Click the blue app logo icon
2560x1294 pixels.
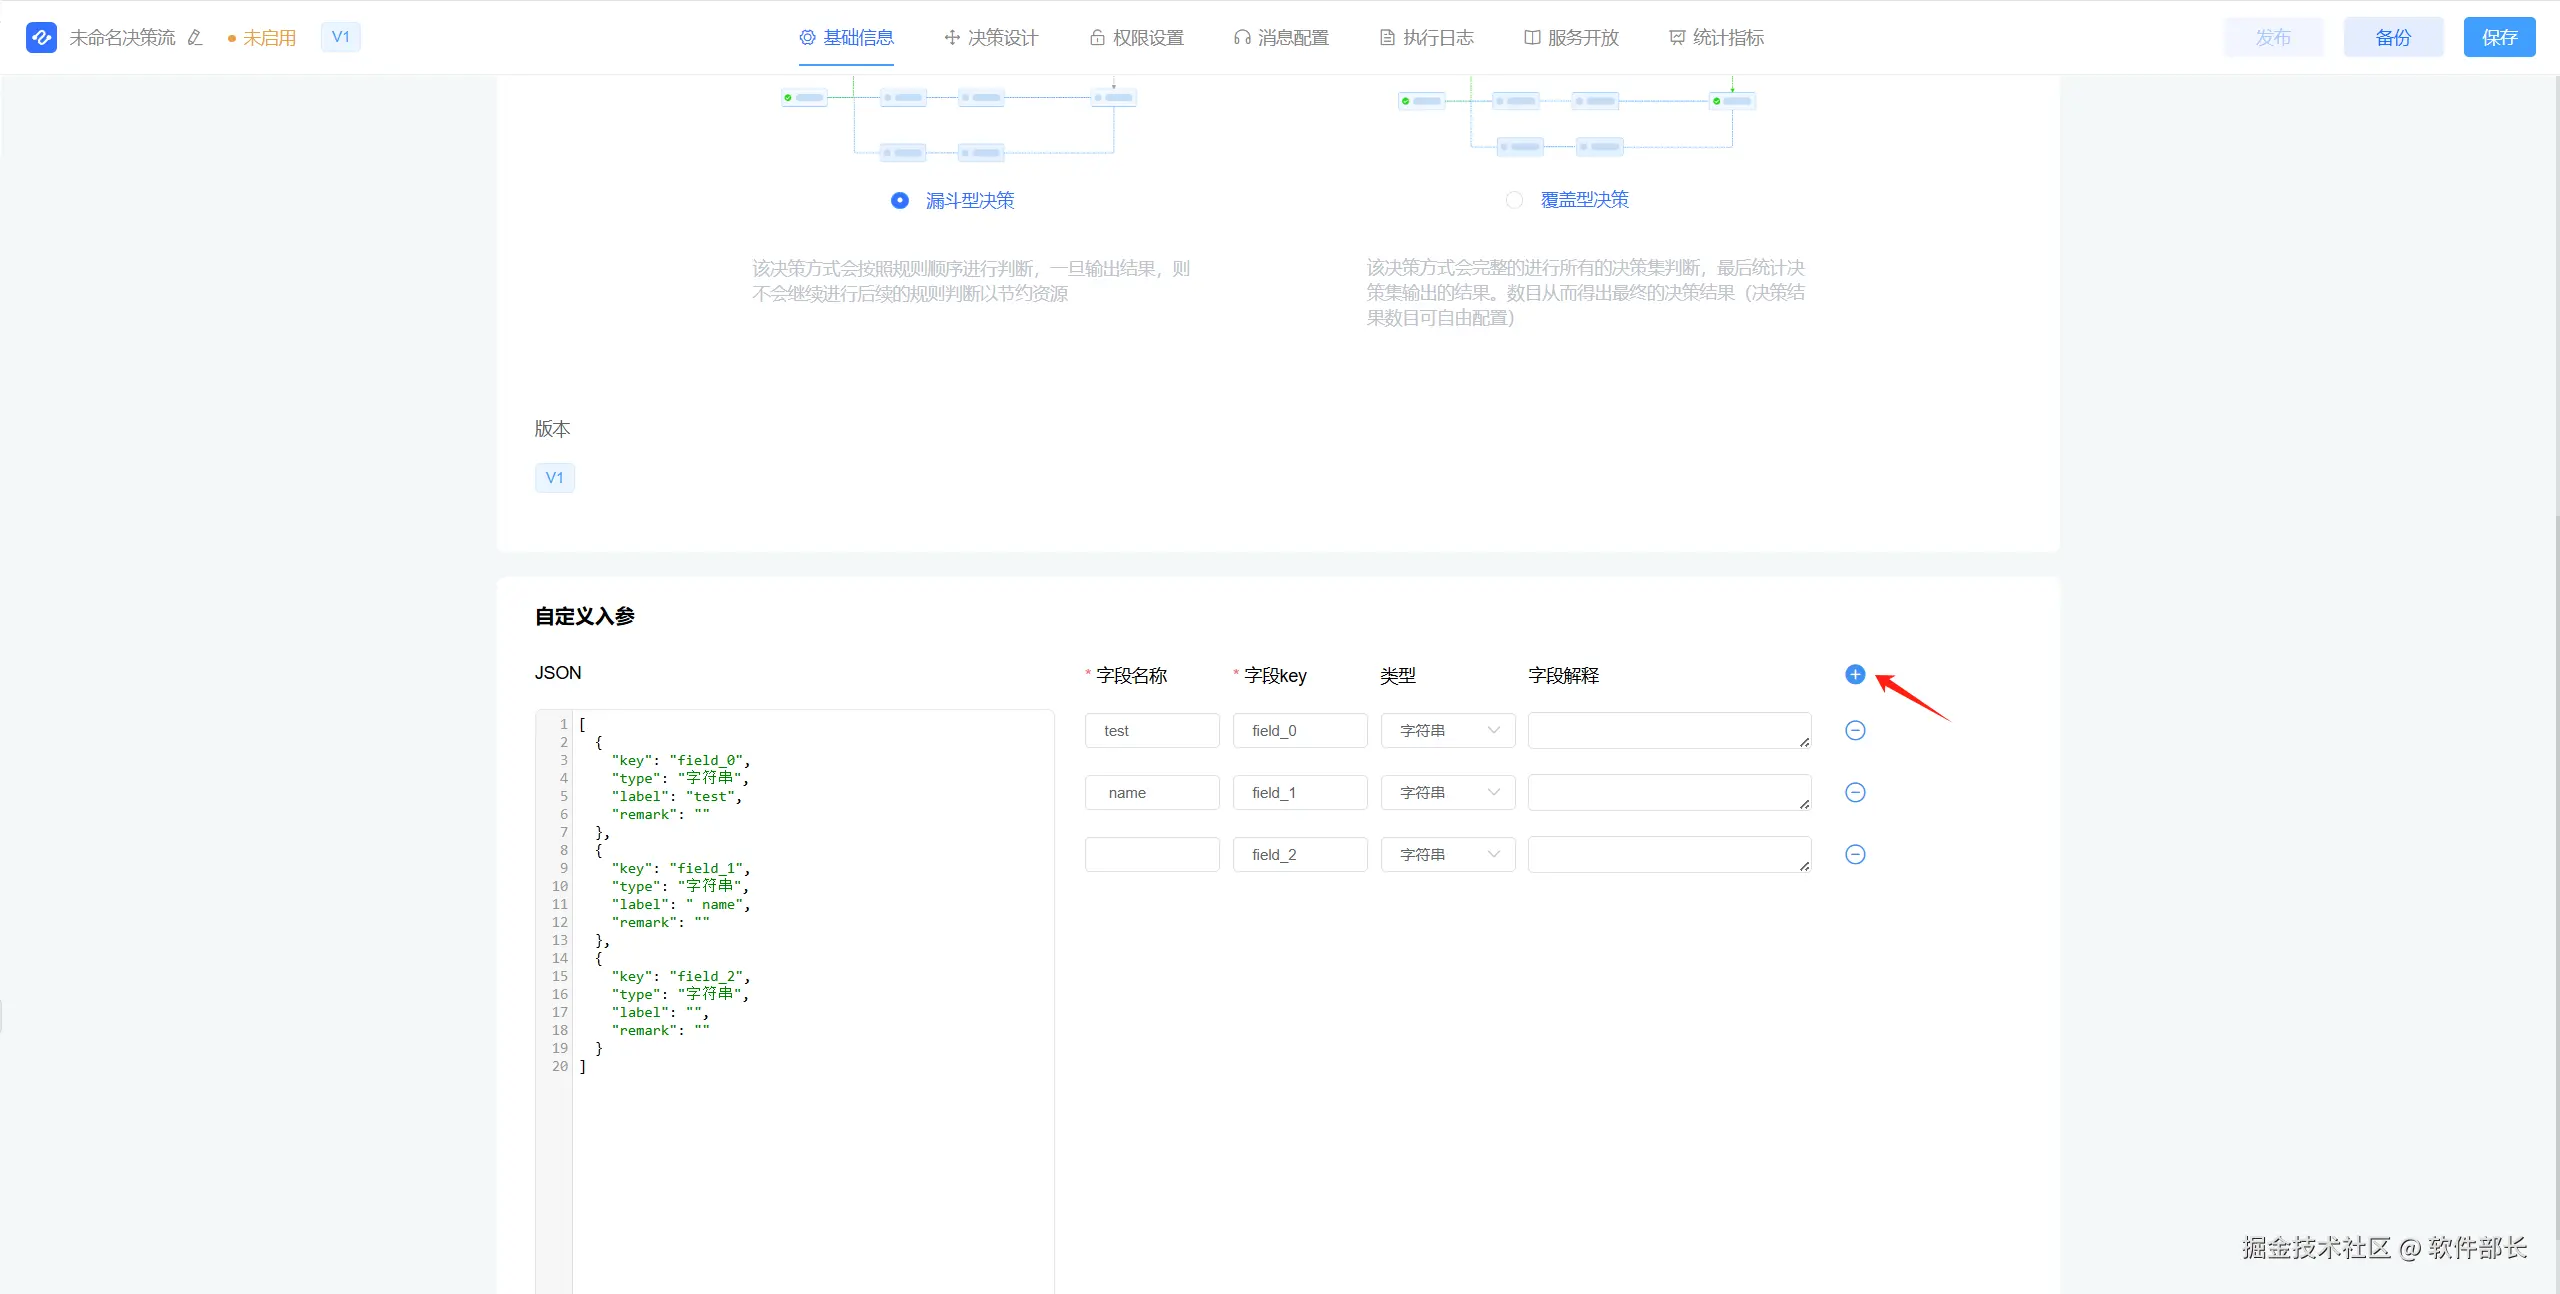[41, 38]
